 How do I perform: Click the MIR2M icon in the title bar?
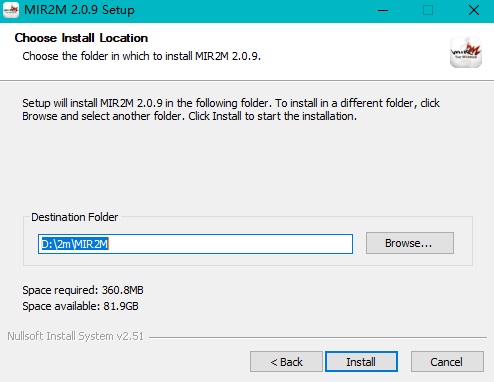click(11, 10)
